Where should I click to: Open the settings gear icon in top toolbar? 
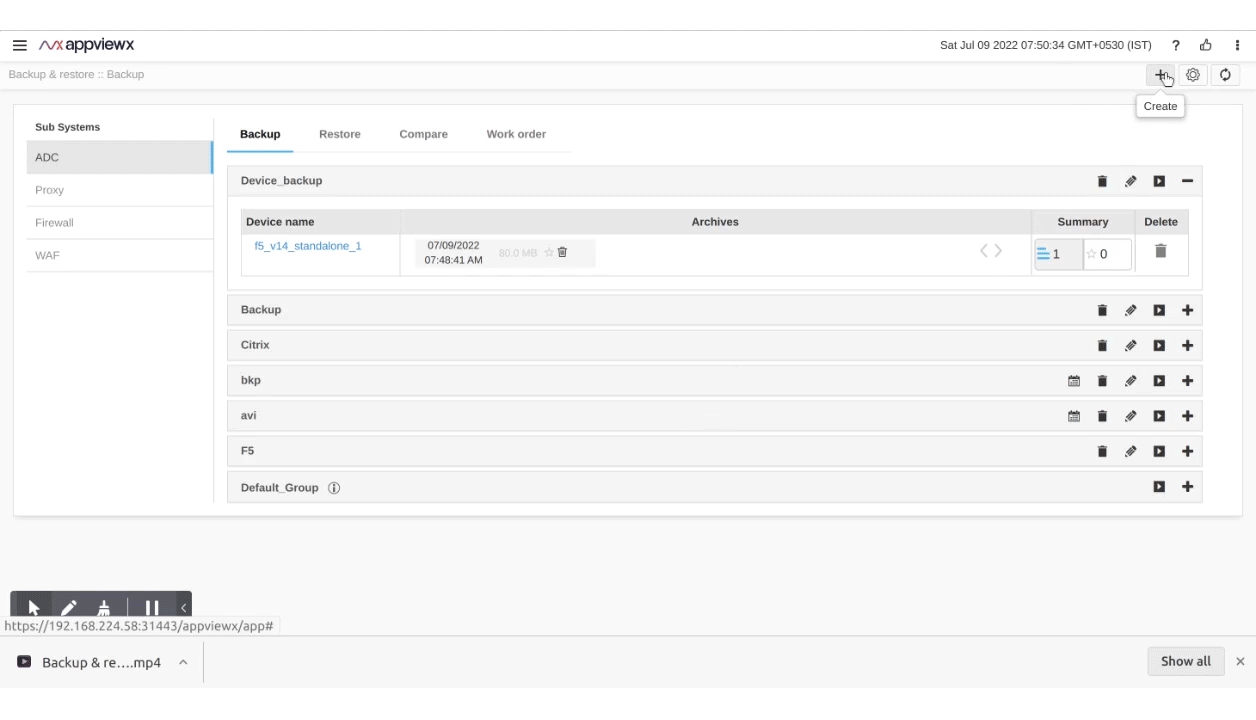[1192, 75]
